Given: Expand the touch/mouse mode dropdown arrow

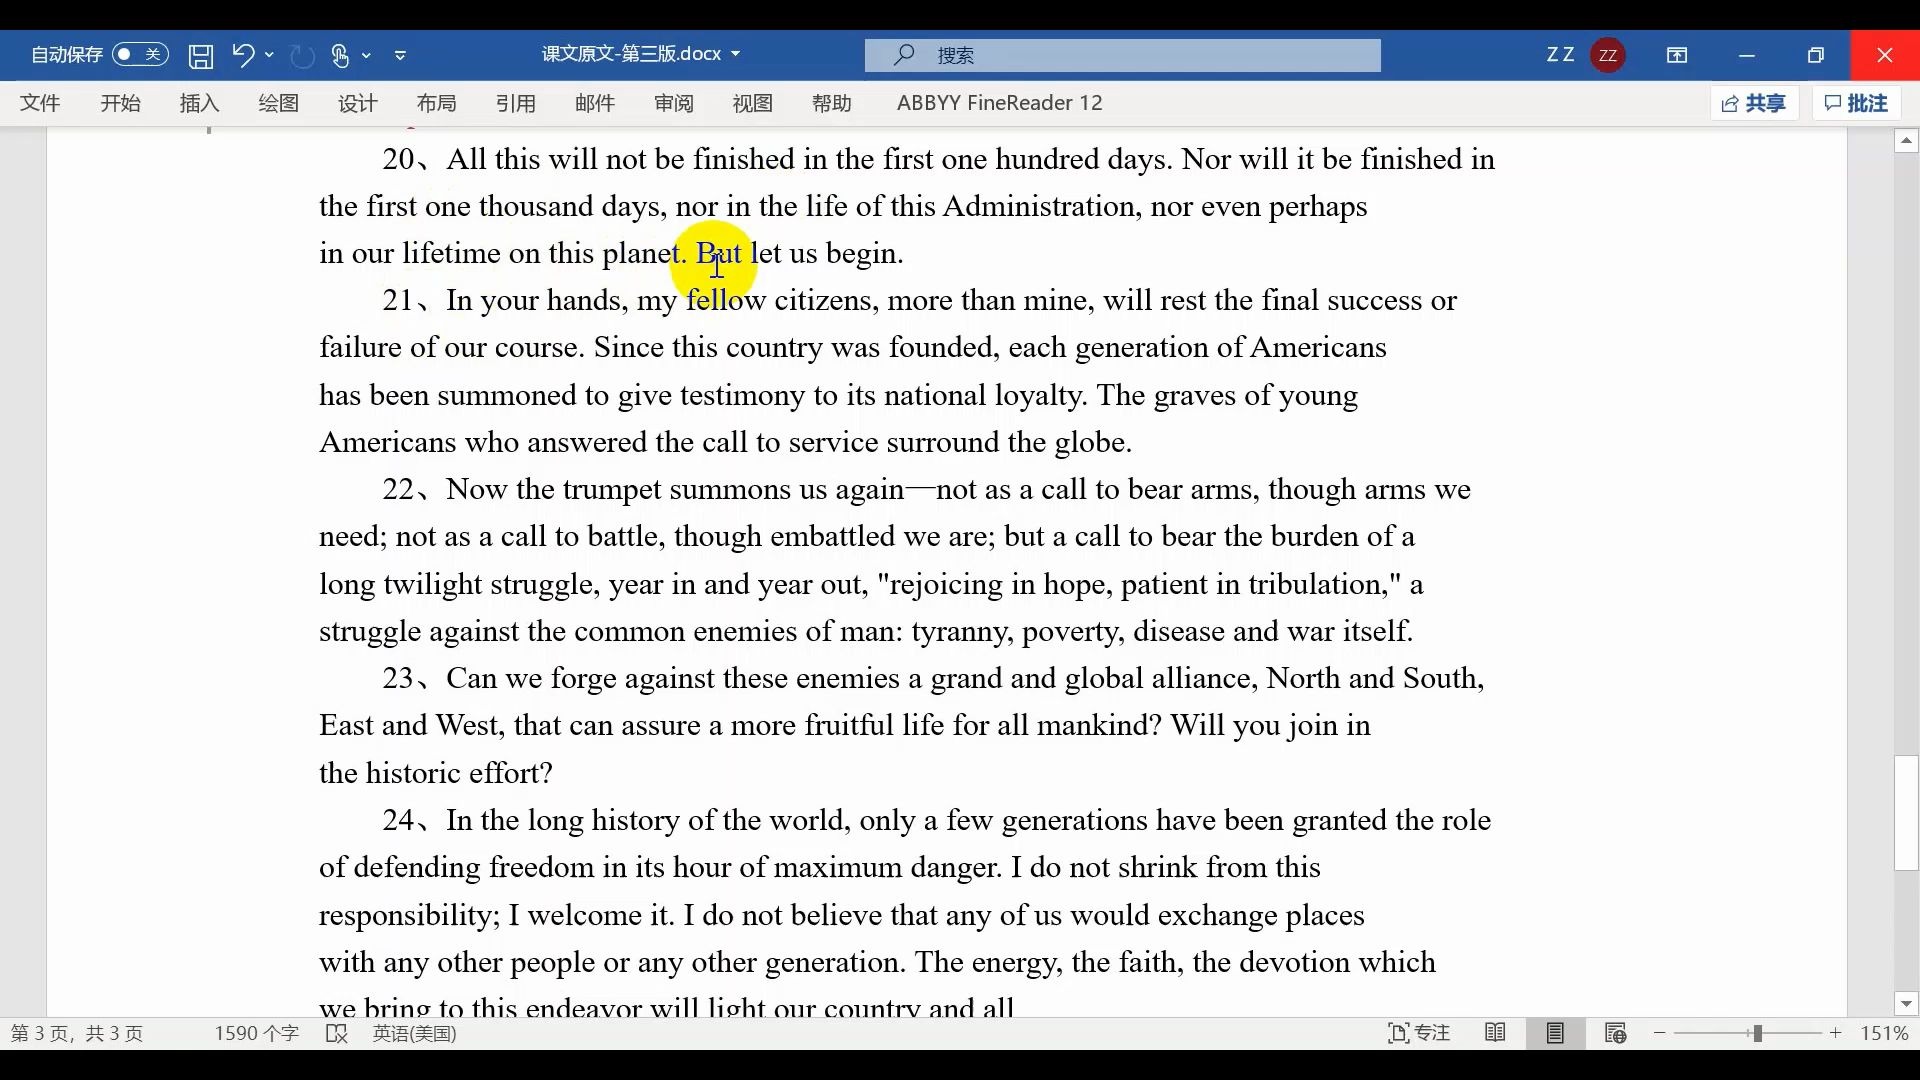Looking at the screenshot, I should point(367,55).
